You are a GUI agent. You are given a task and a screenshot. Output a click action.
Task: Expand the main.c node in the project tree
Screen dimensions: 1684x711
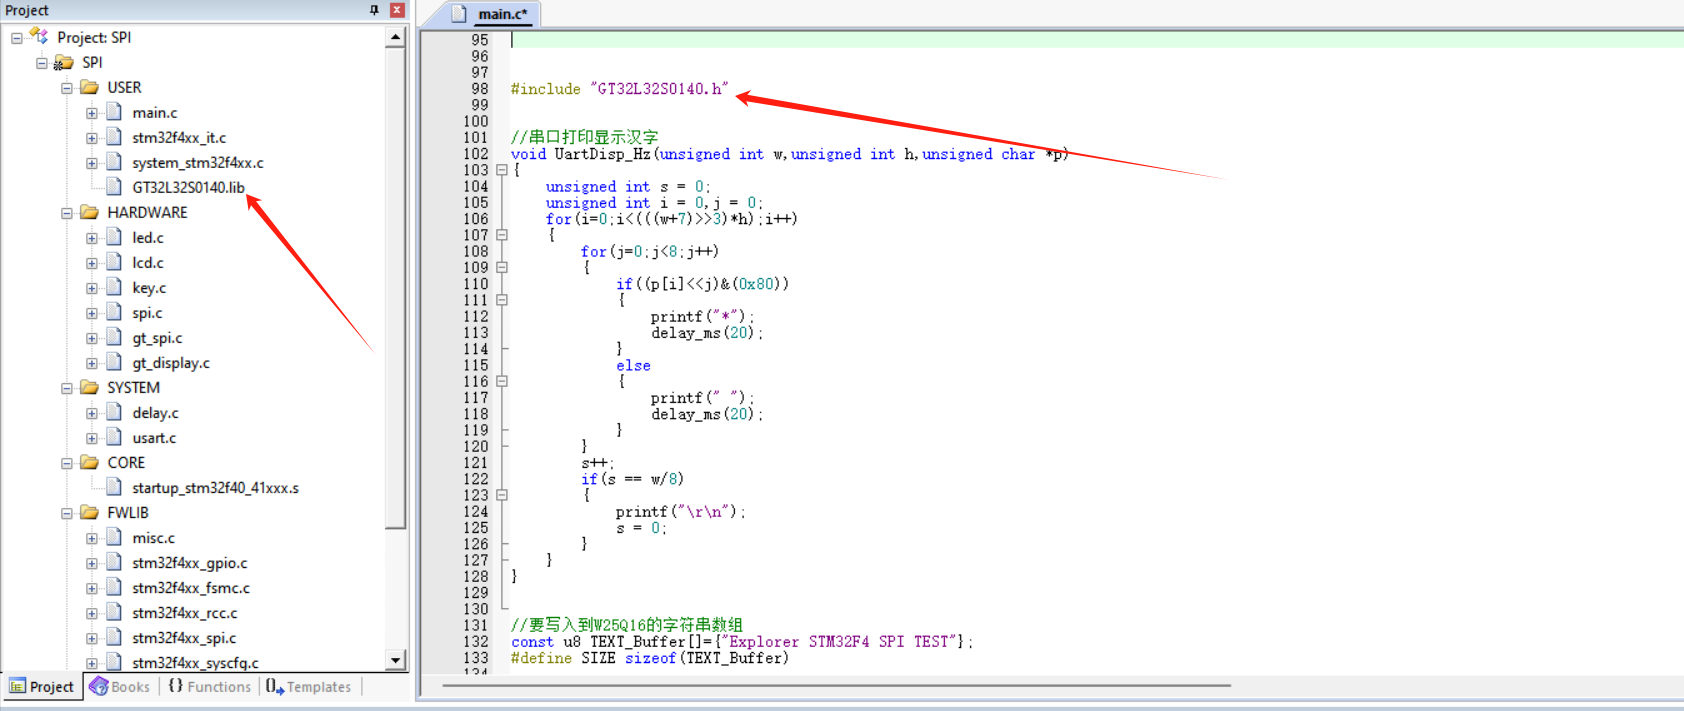pos(92,113)
